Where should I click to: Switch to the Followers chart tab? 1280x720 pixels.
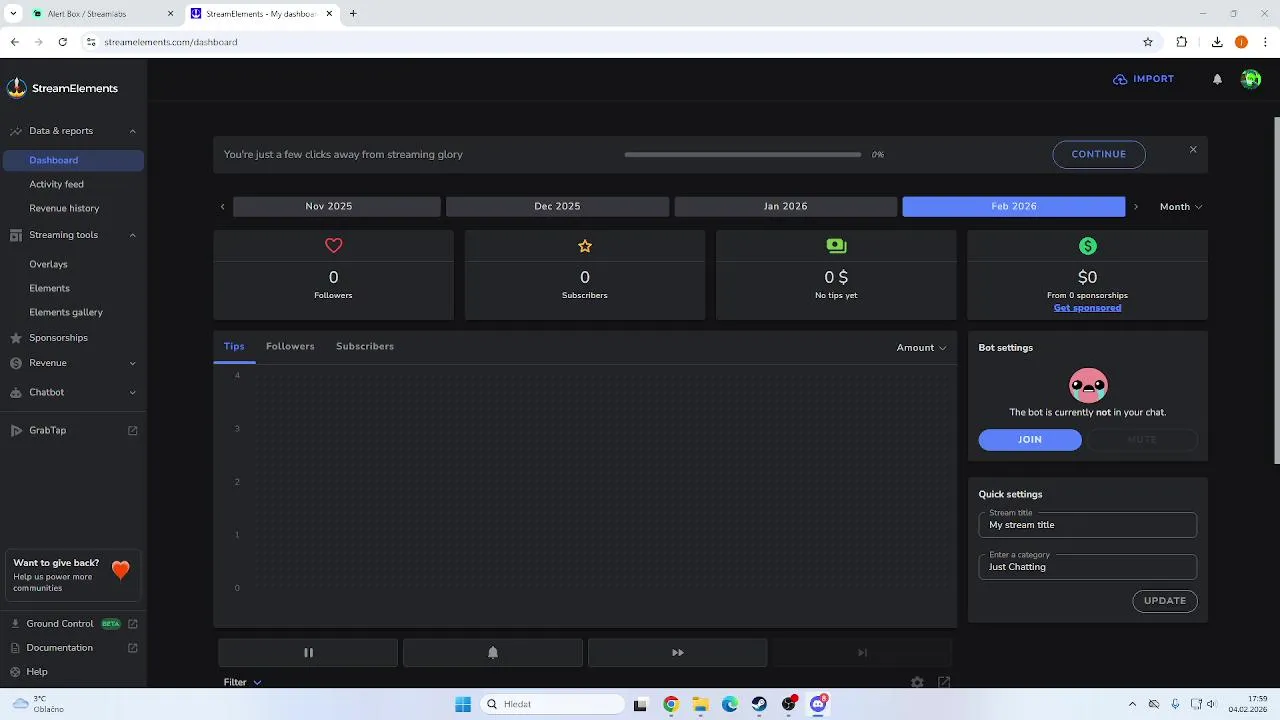(x=290, y=346)
